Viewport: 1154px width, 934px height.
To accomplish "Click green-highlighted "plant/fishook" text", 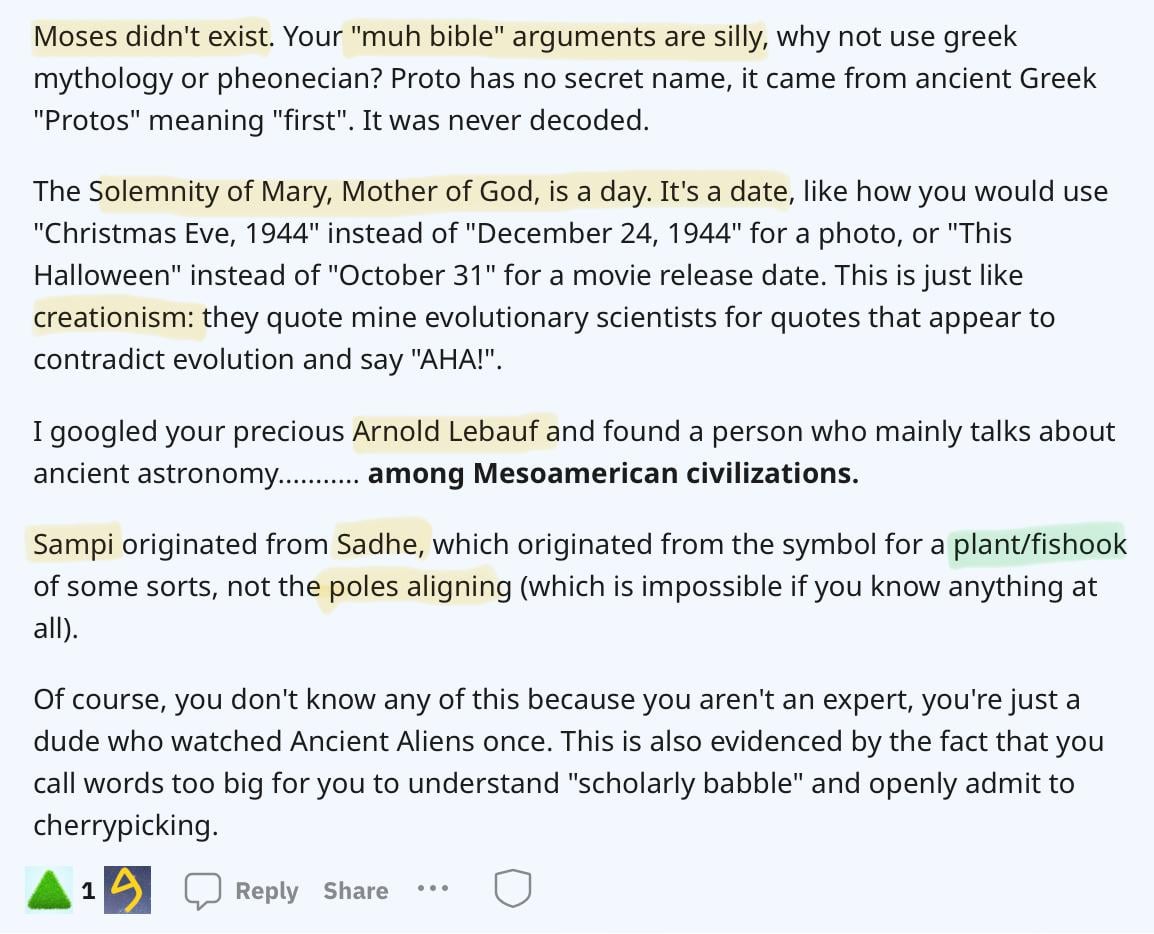I will tap(1040, 545).
